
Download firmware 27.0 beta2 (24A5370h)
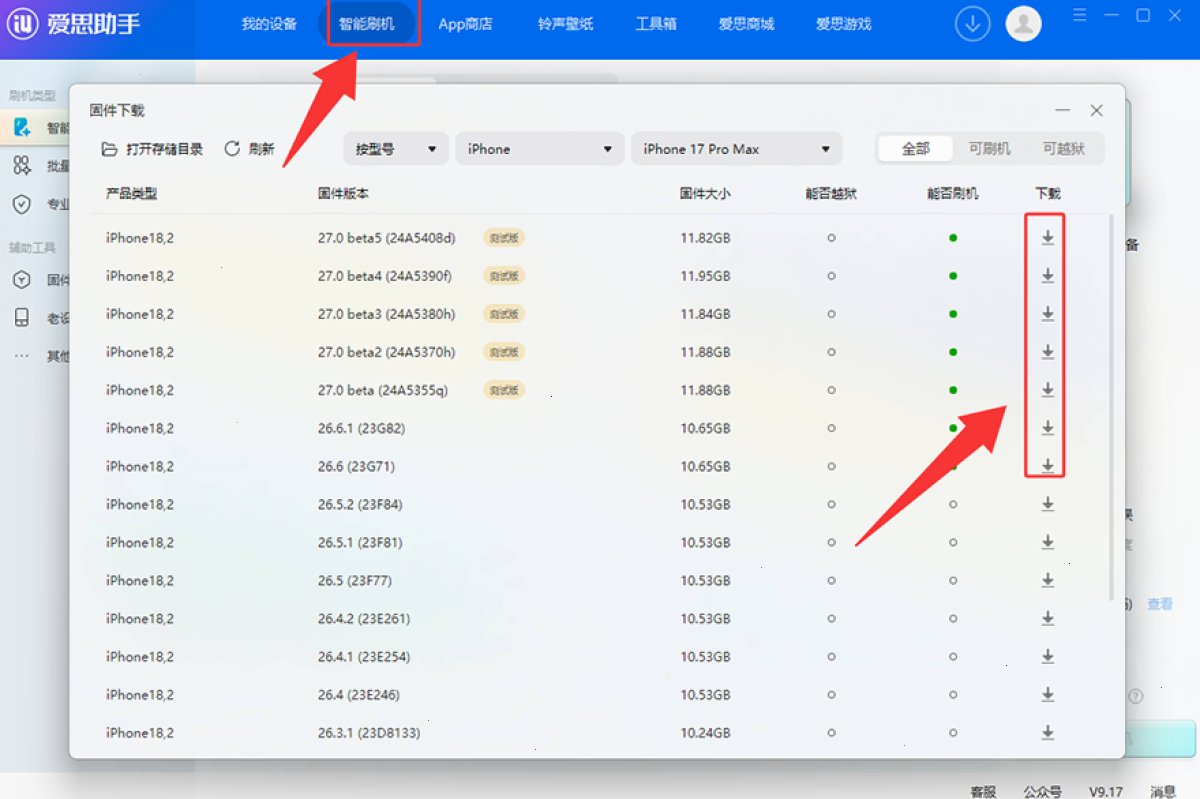(1047, 352)
